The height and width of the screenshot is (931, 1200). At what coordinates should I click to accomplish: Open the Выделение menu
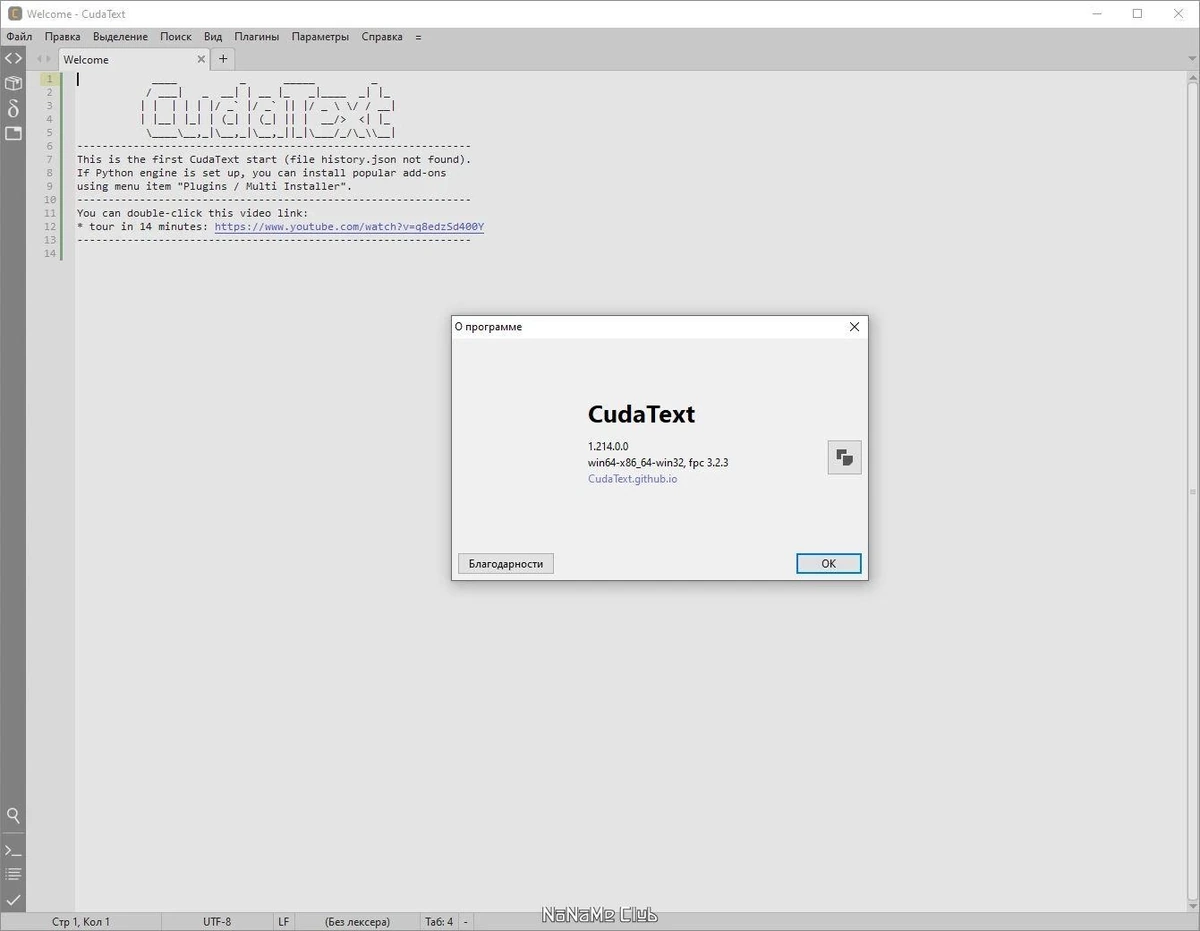pyautogui.click(x=120, y=36)
